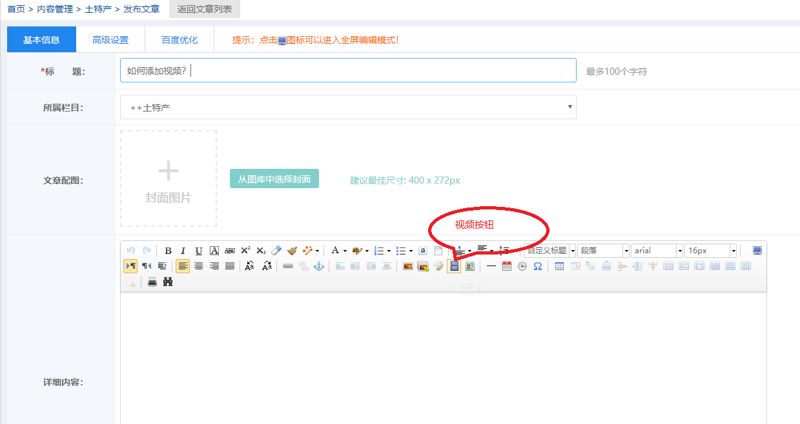Enter fullscreen editing mode via the monitor icon
Screen dimensions: 800x424
[x=757, y=251]
